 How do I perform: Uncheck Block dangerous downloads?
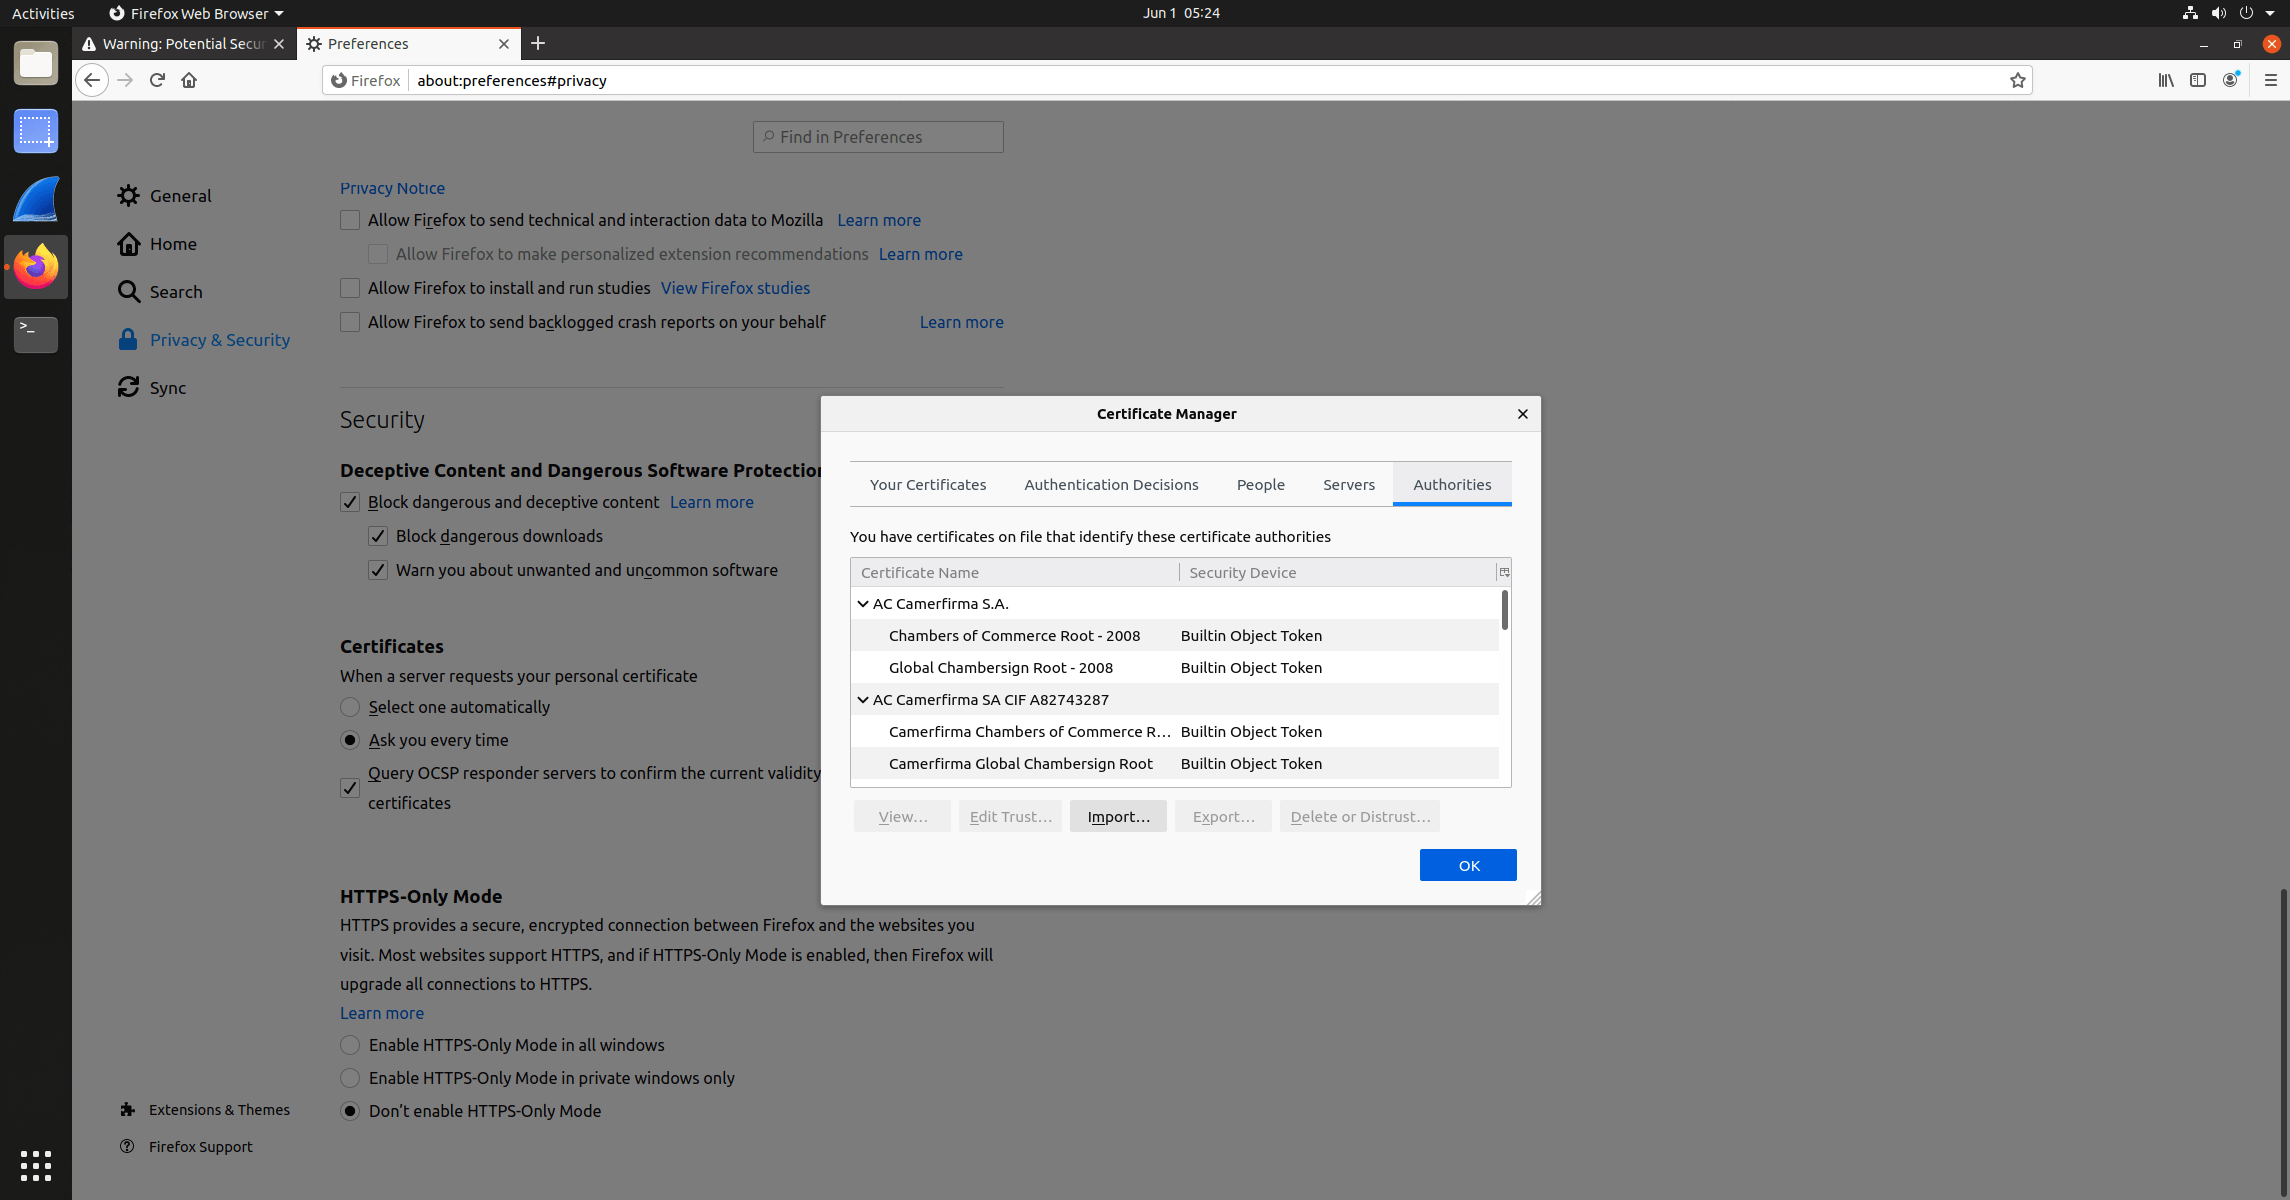pos(378,536)
